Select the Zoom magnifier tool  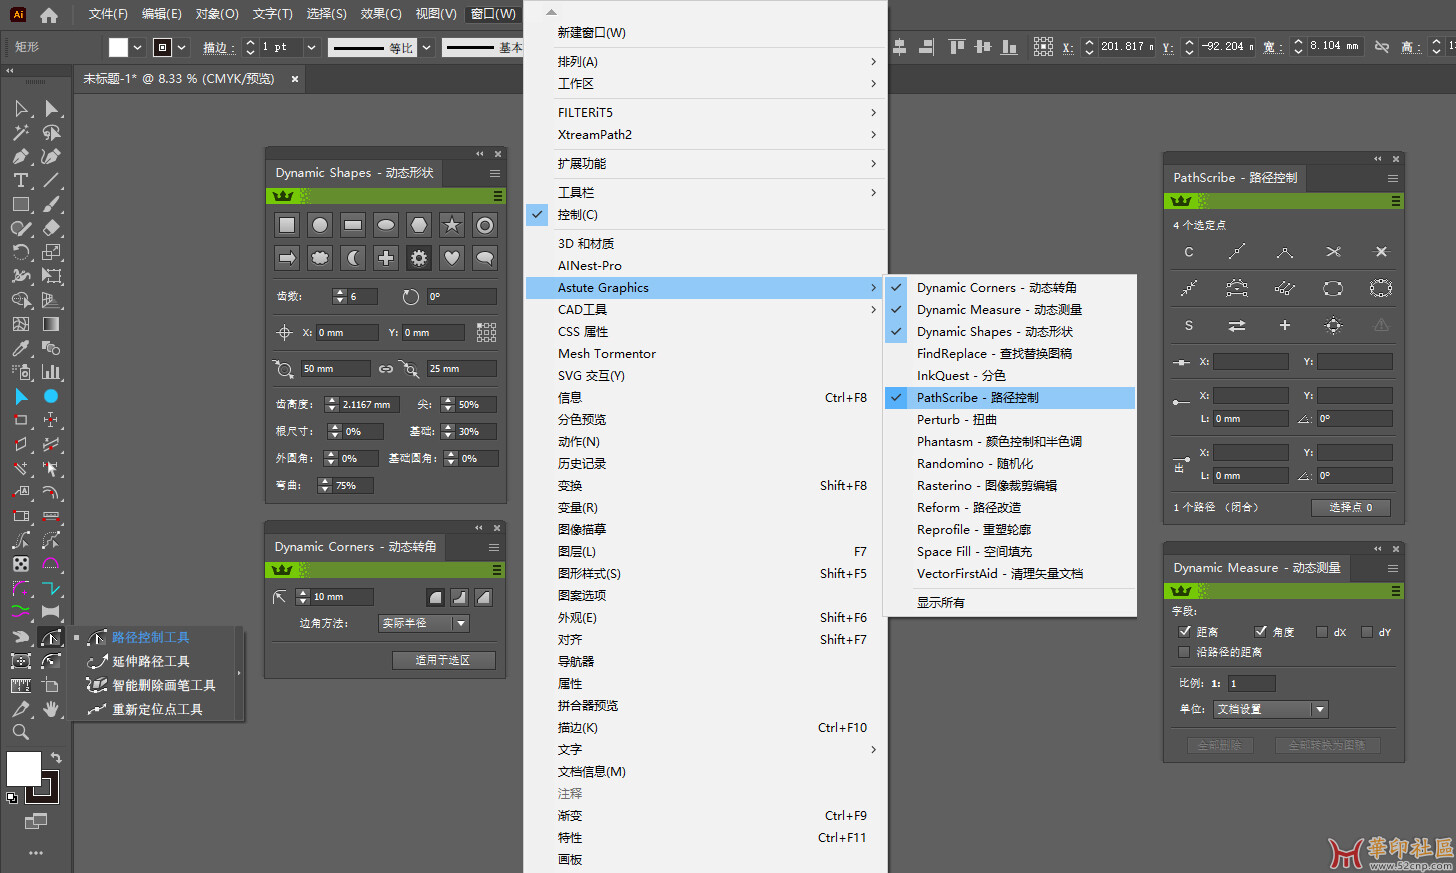pyautogui.click(x=20, y=732)
